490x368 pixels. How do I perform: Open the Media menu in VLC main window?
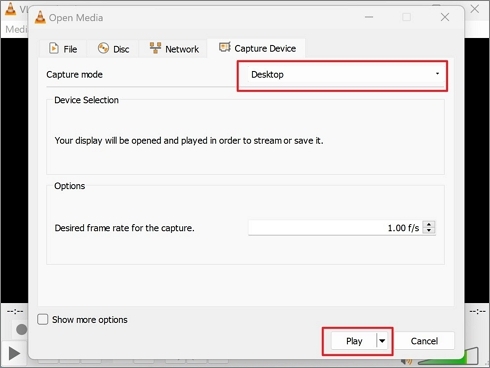click(16, 29)
